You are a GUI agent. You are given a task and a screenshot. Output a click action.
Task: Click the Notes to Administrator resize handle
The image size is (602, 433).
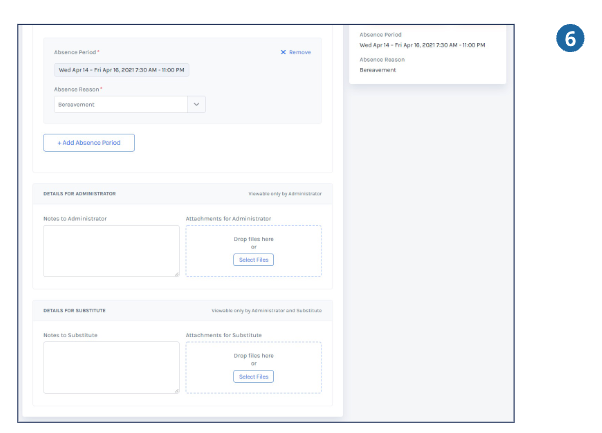coord(177,274)
